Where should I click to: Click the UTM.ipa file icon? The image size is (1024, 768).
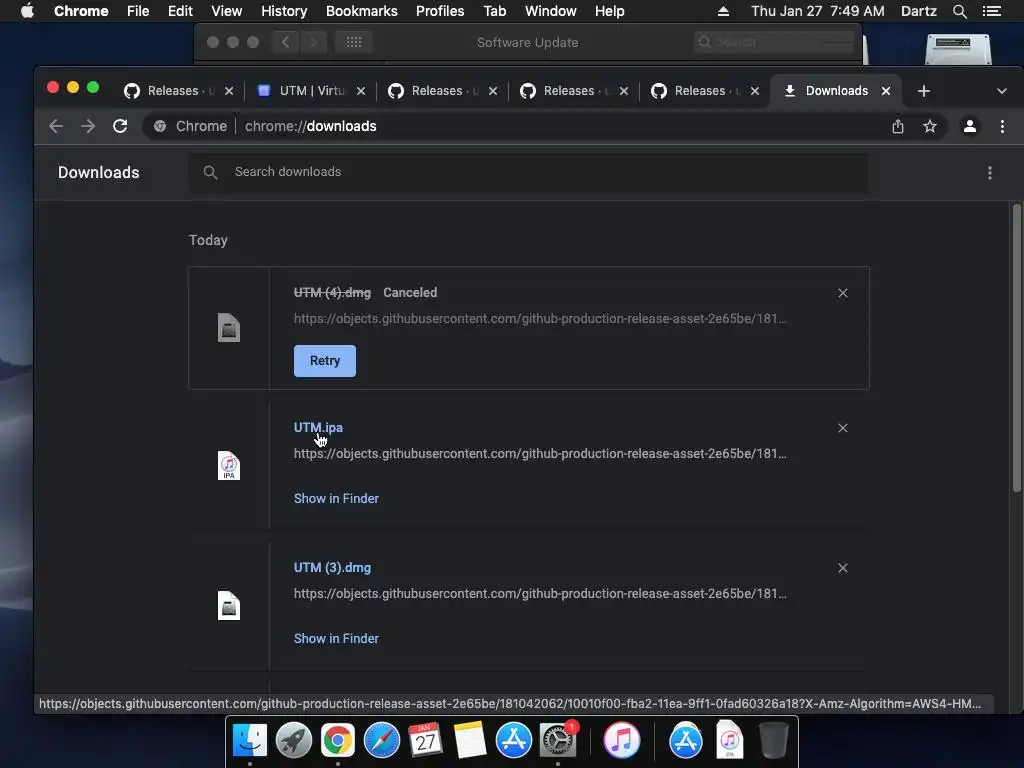229,466
